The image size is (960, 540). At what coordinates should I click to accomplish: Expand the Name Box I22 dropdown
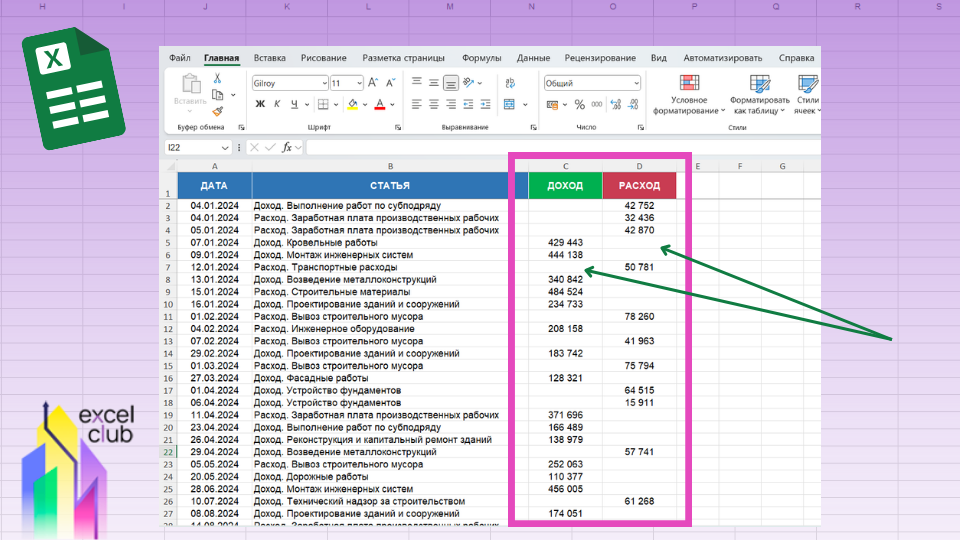[x=225, y=148]
